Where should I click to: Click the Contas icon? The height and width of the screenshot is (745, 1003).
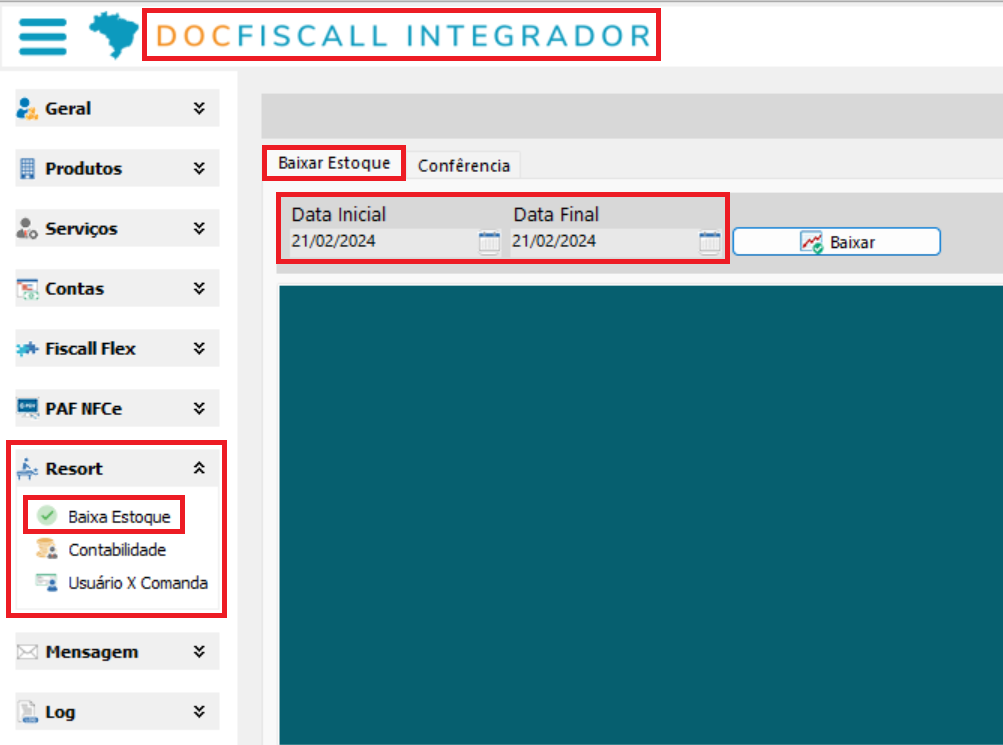click(x=28, y=289)
